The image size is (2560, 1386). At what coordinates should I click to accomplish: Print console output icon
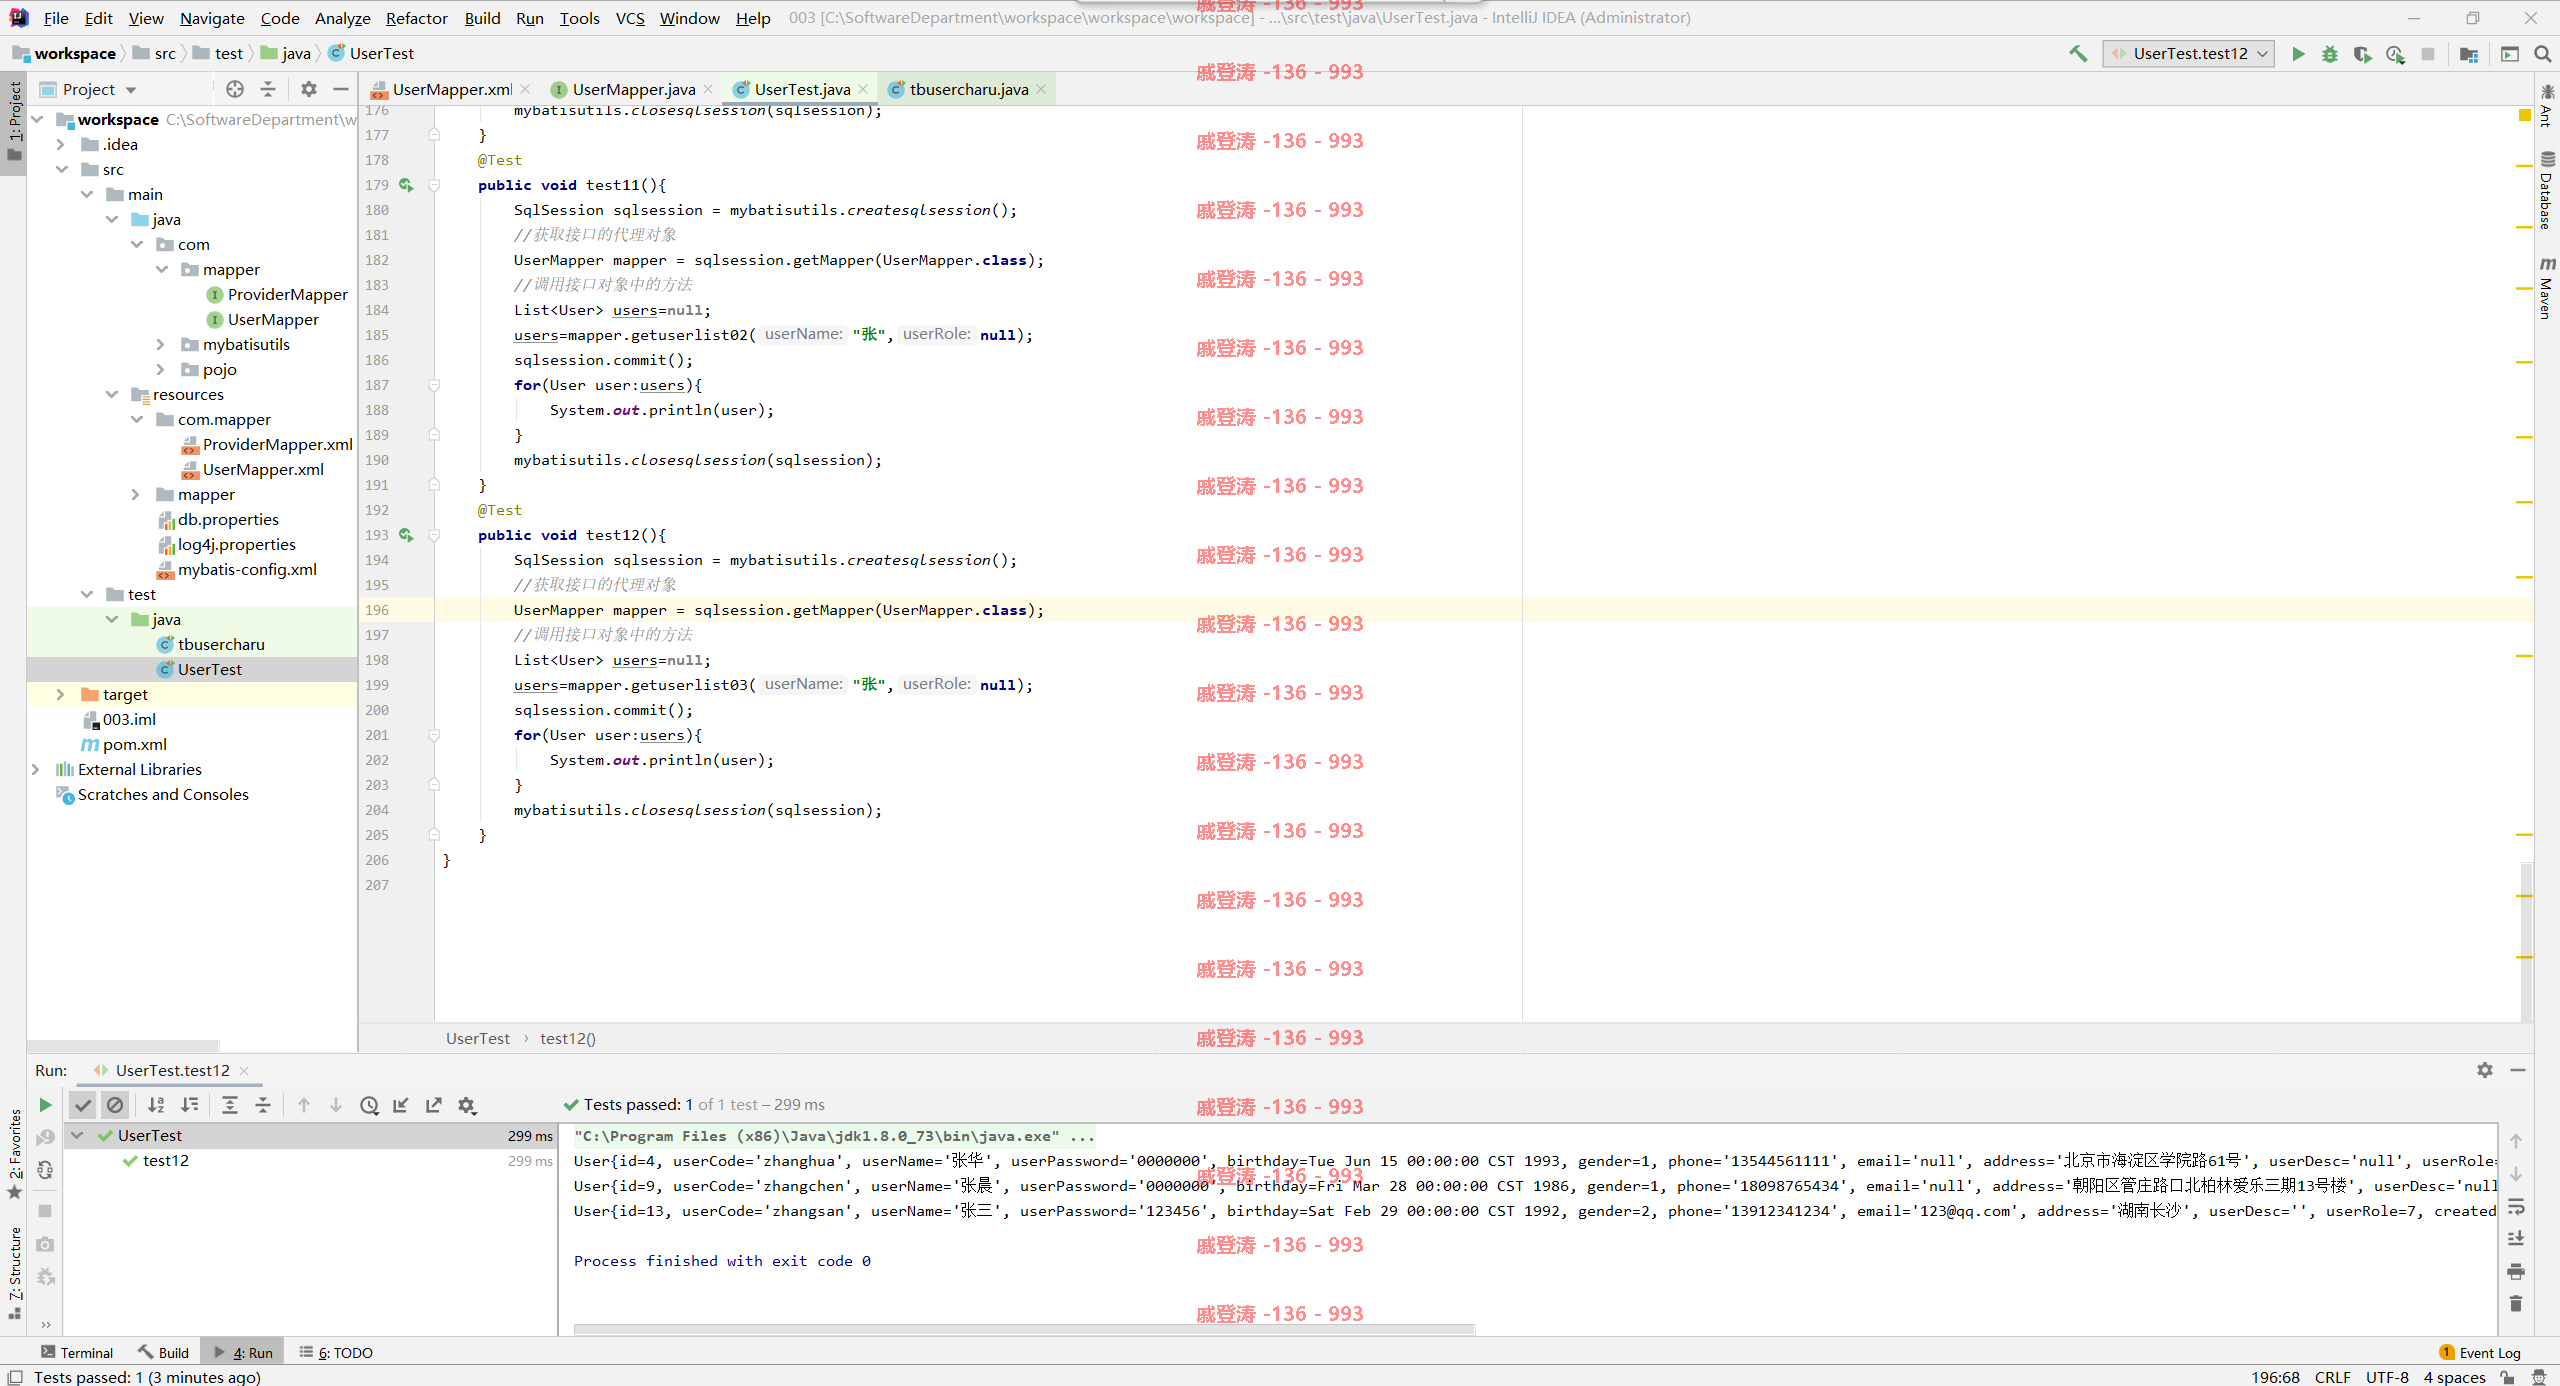point(2517,1272)
